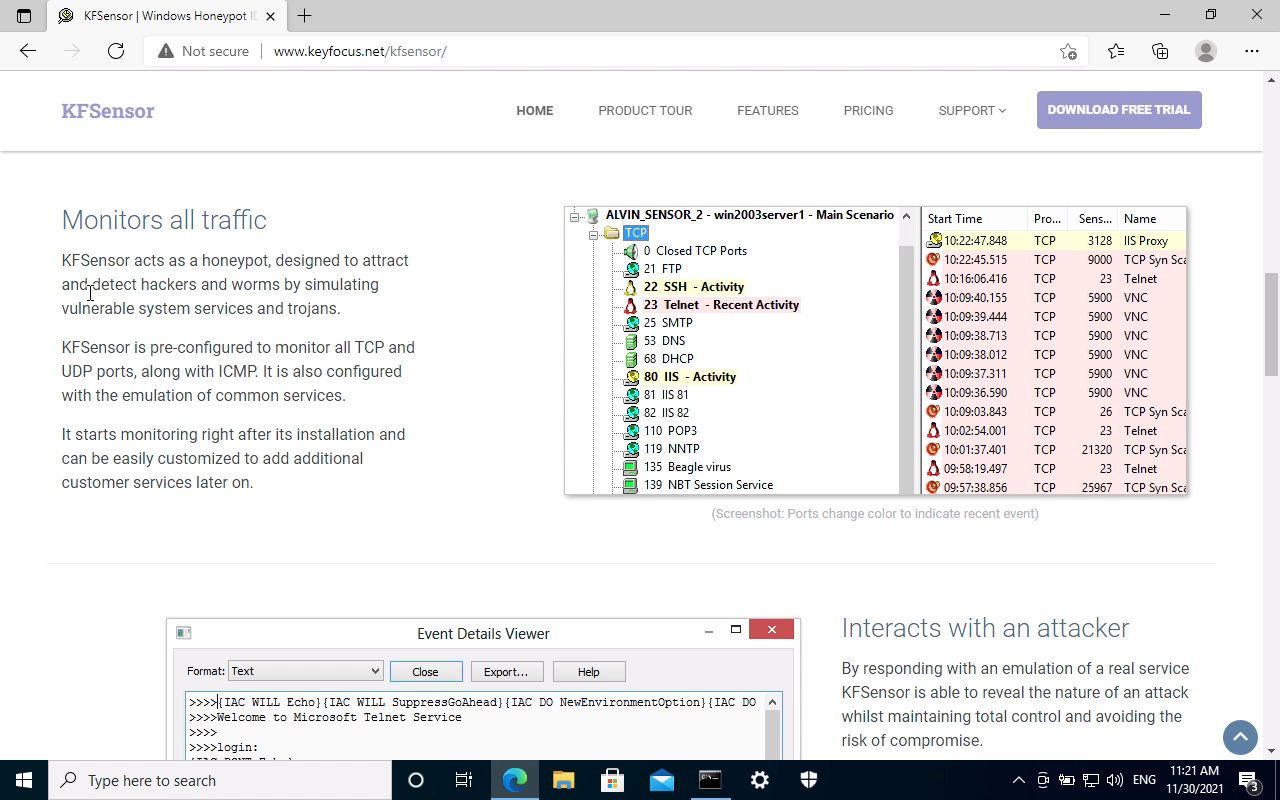
Task: Open a new browser tab
Action: pyautogui.click(x=305, y=15)
